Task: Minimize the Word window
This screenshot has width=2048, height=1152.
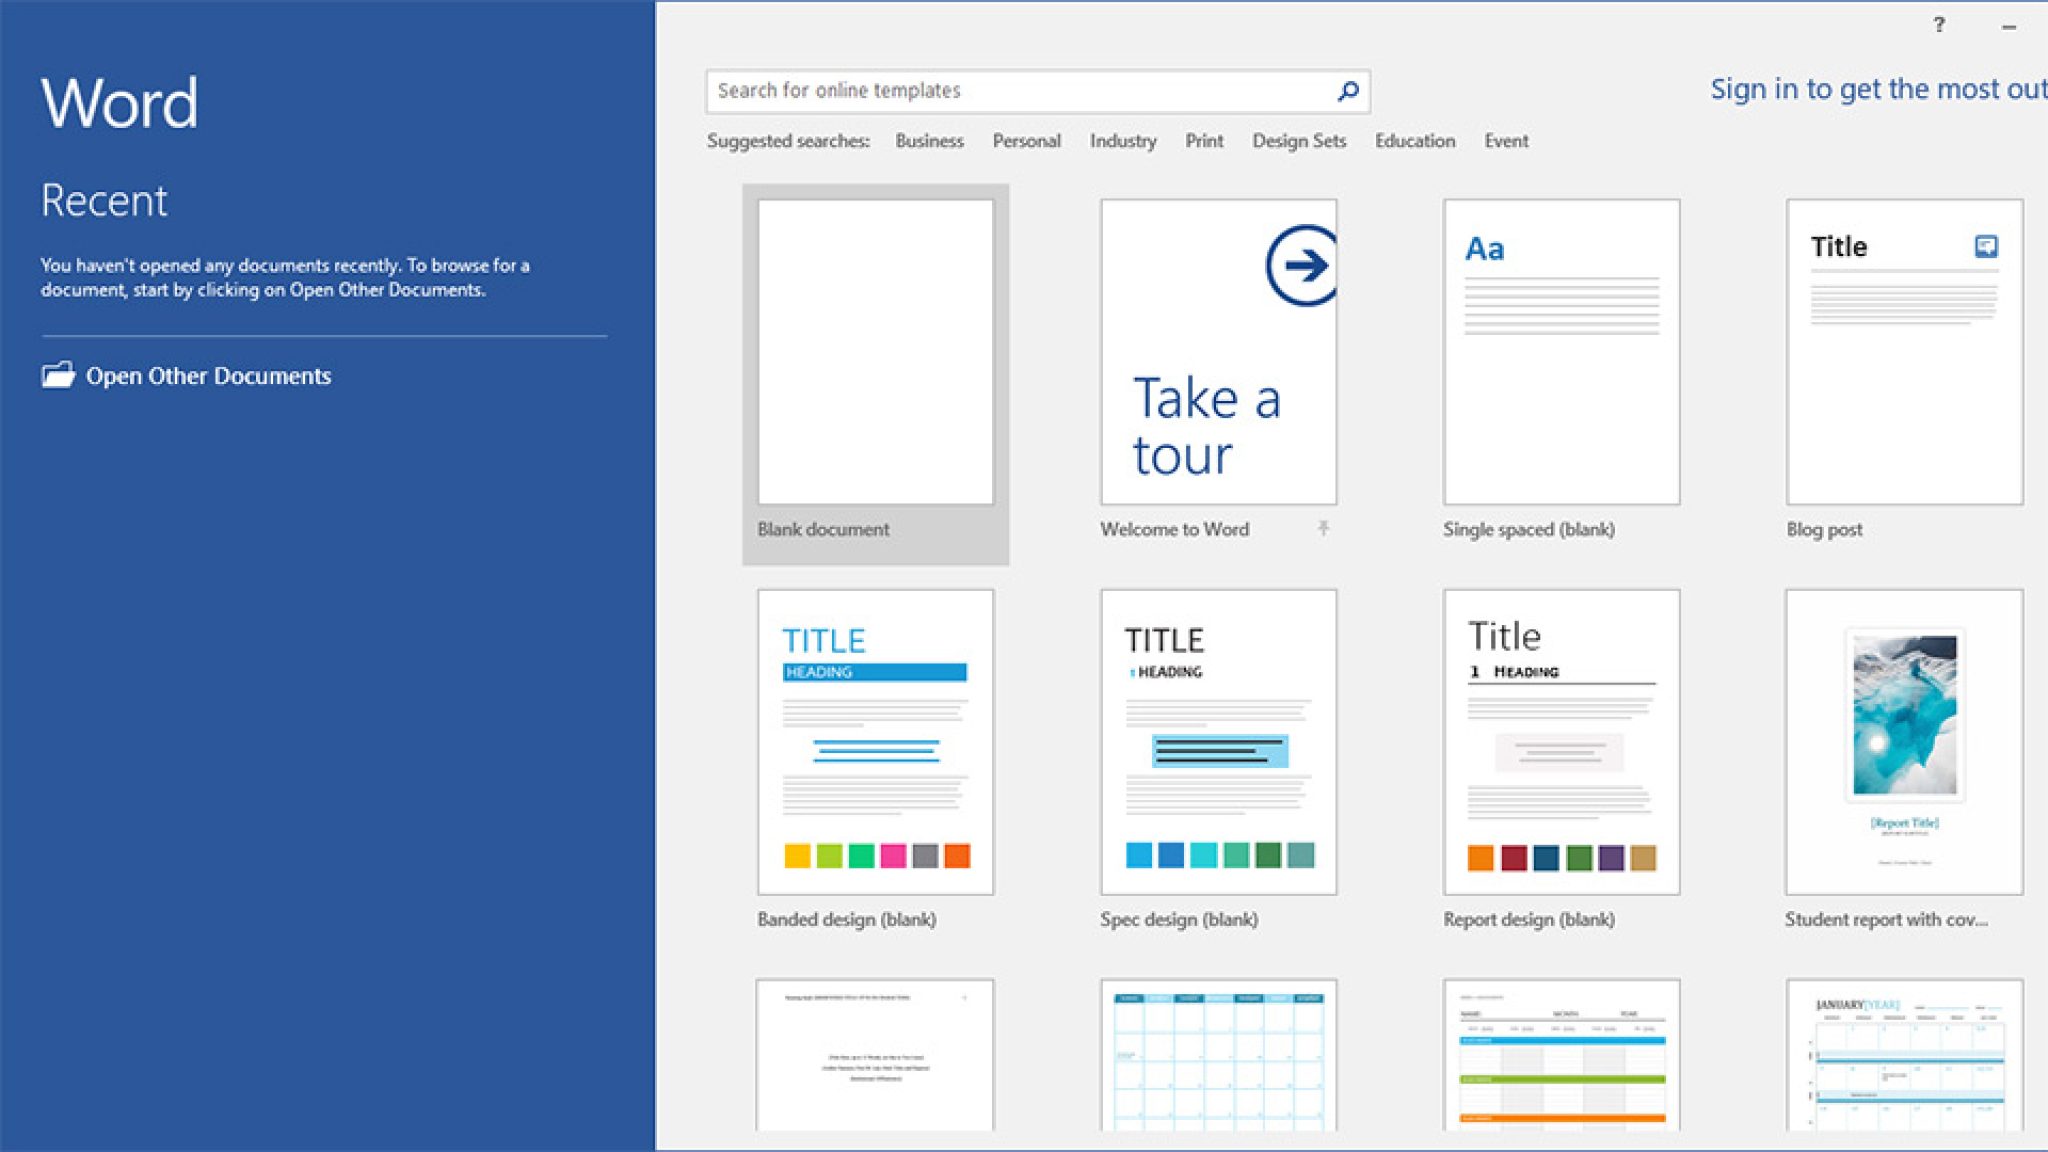Action: (x=2009, y=27)
